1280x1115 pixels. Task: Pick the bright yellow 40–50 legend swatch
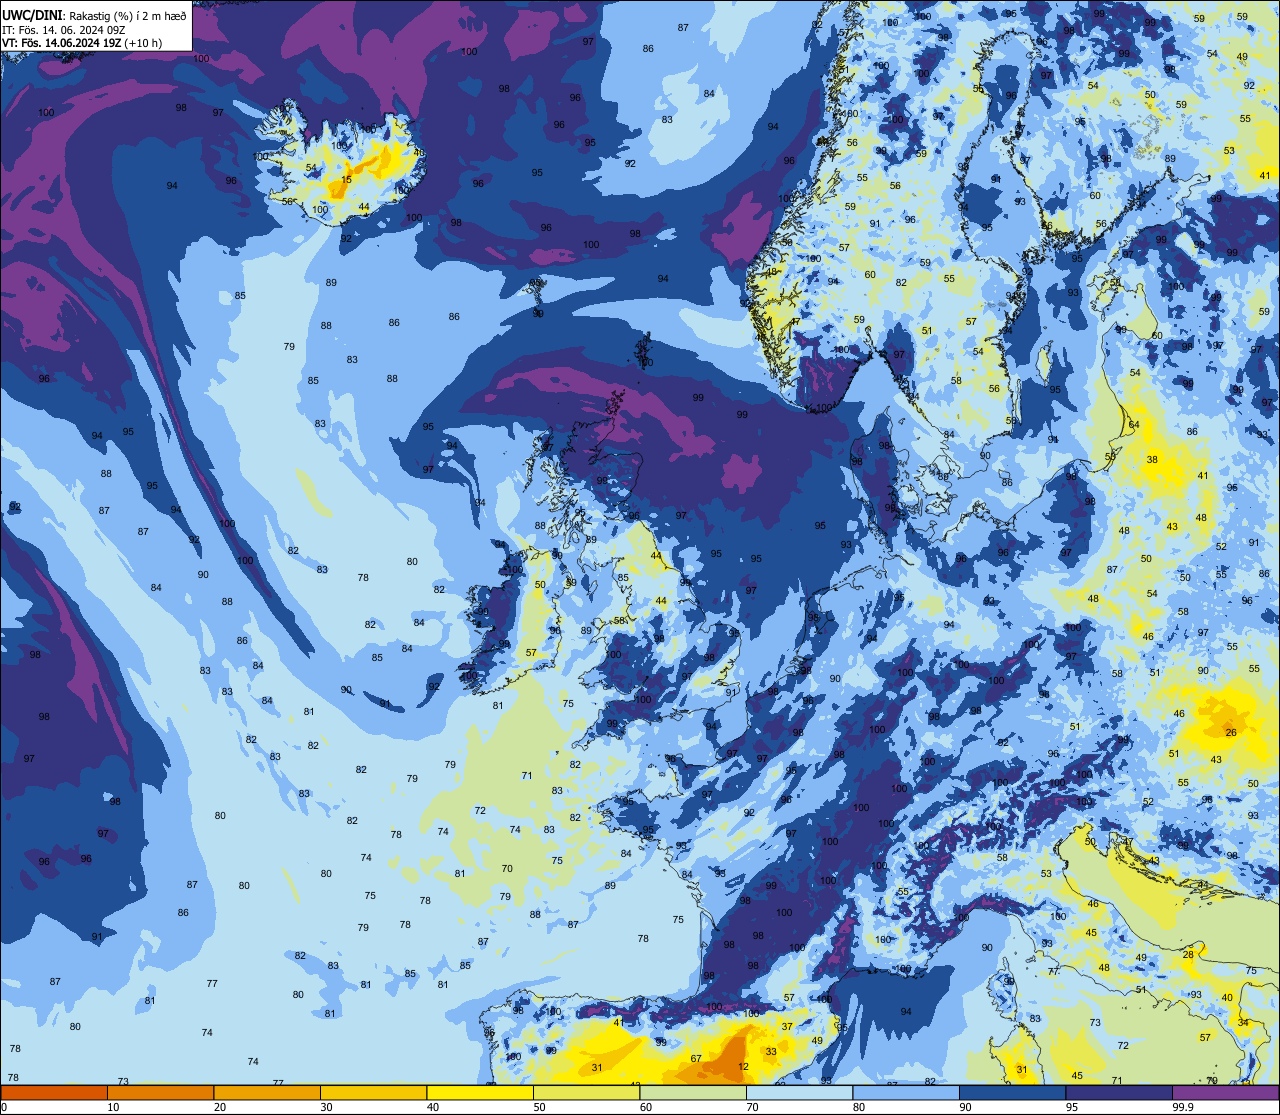pos(480,1092)
